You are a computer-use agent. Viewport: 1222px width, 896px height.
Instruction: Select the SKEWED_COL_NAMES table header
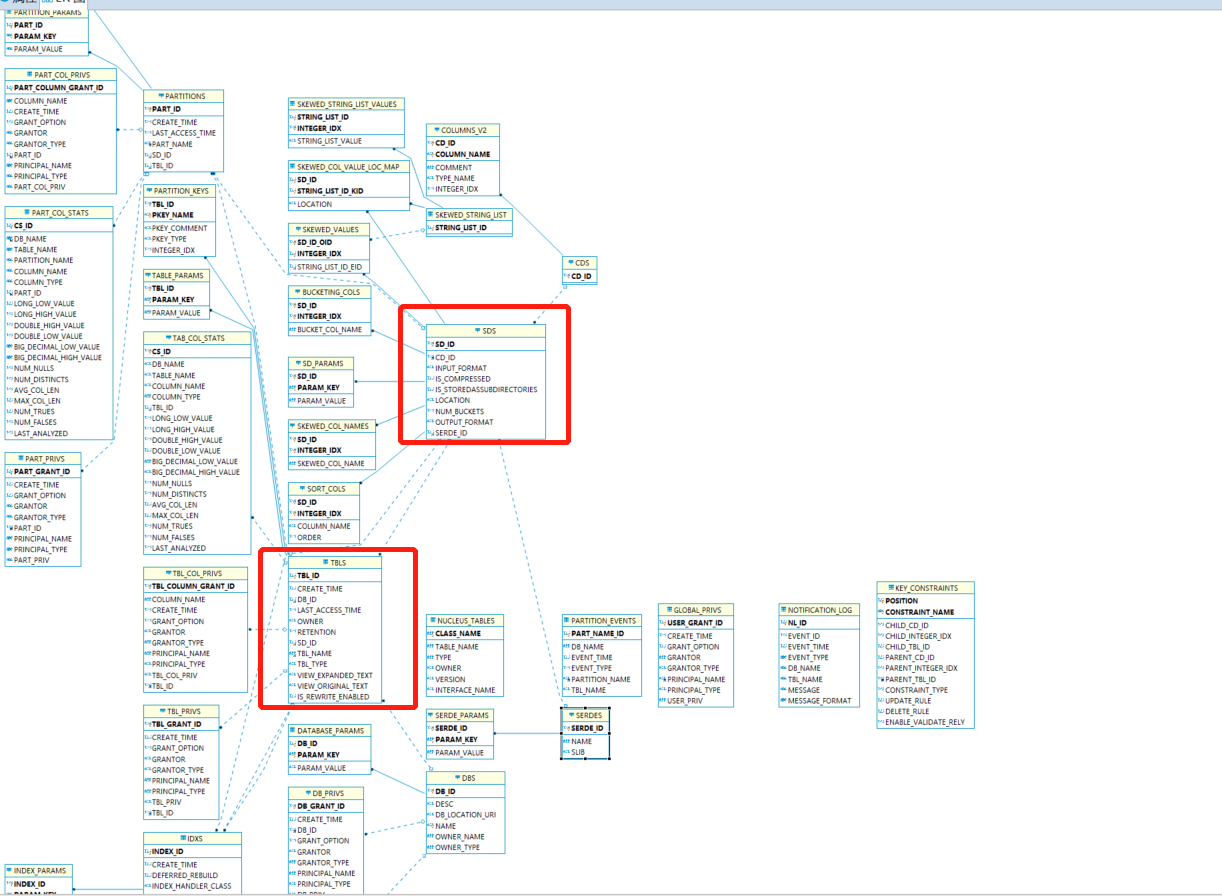[332, 426]
